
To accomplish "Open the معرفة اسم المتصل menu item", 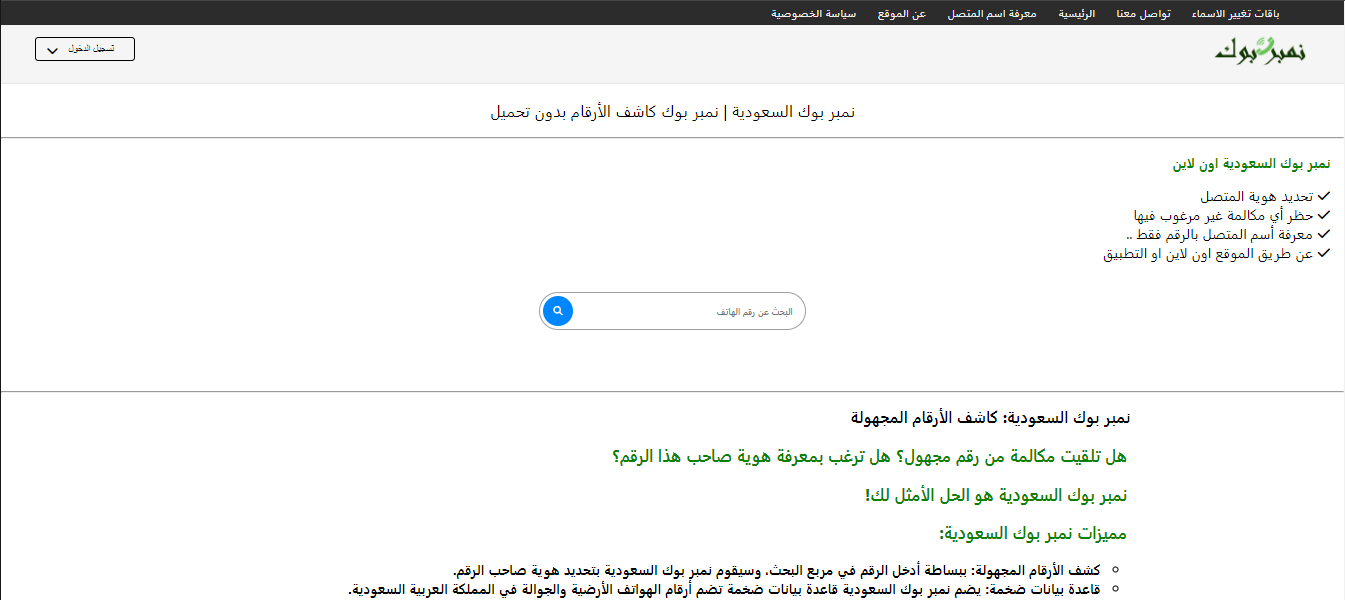I will [991, 13].
